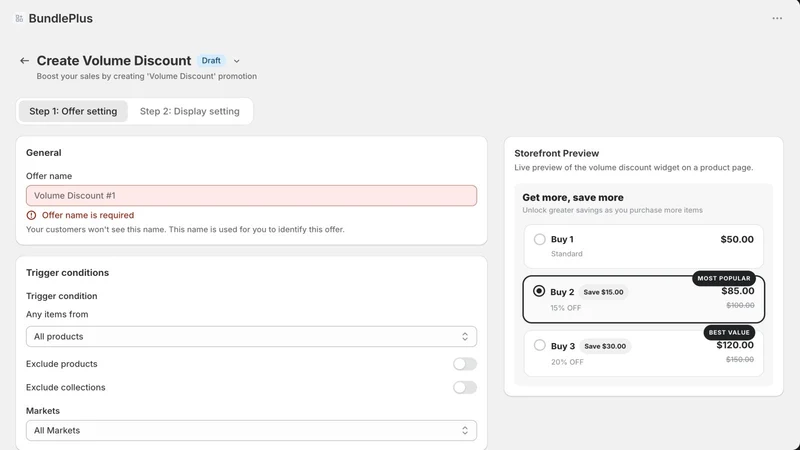Click the BundlePlus app logo icon

[x=19, y=18]
